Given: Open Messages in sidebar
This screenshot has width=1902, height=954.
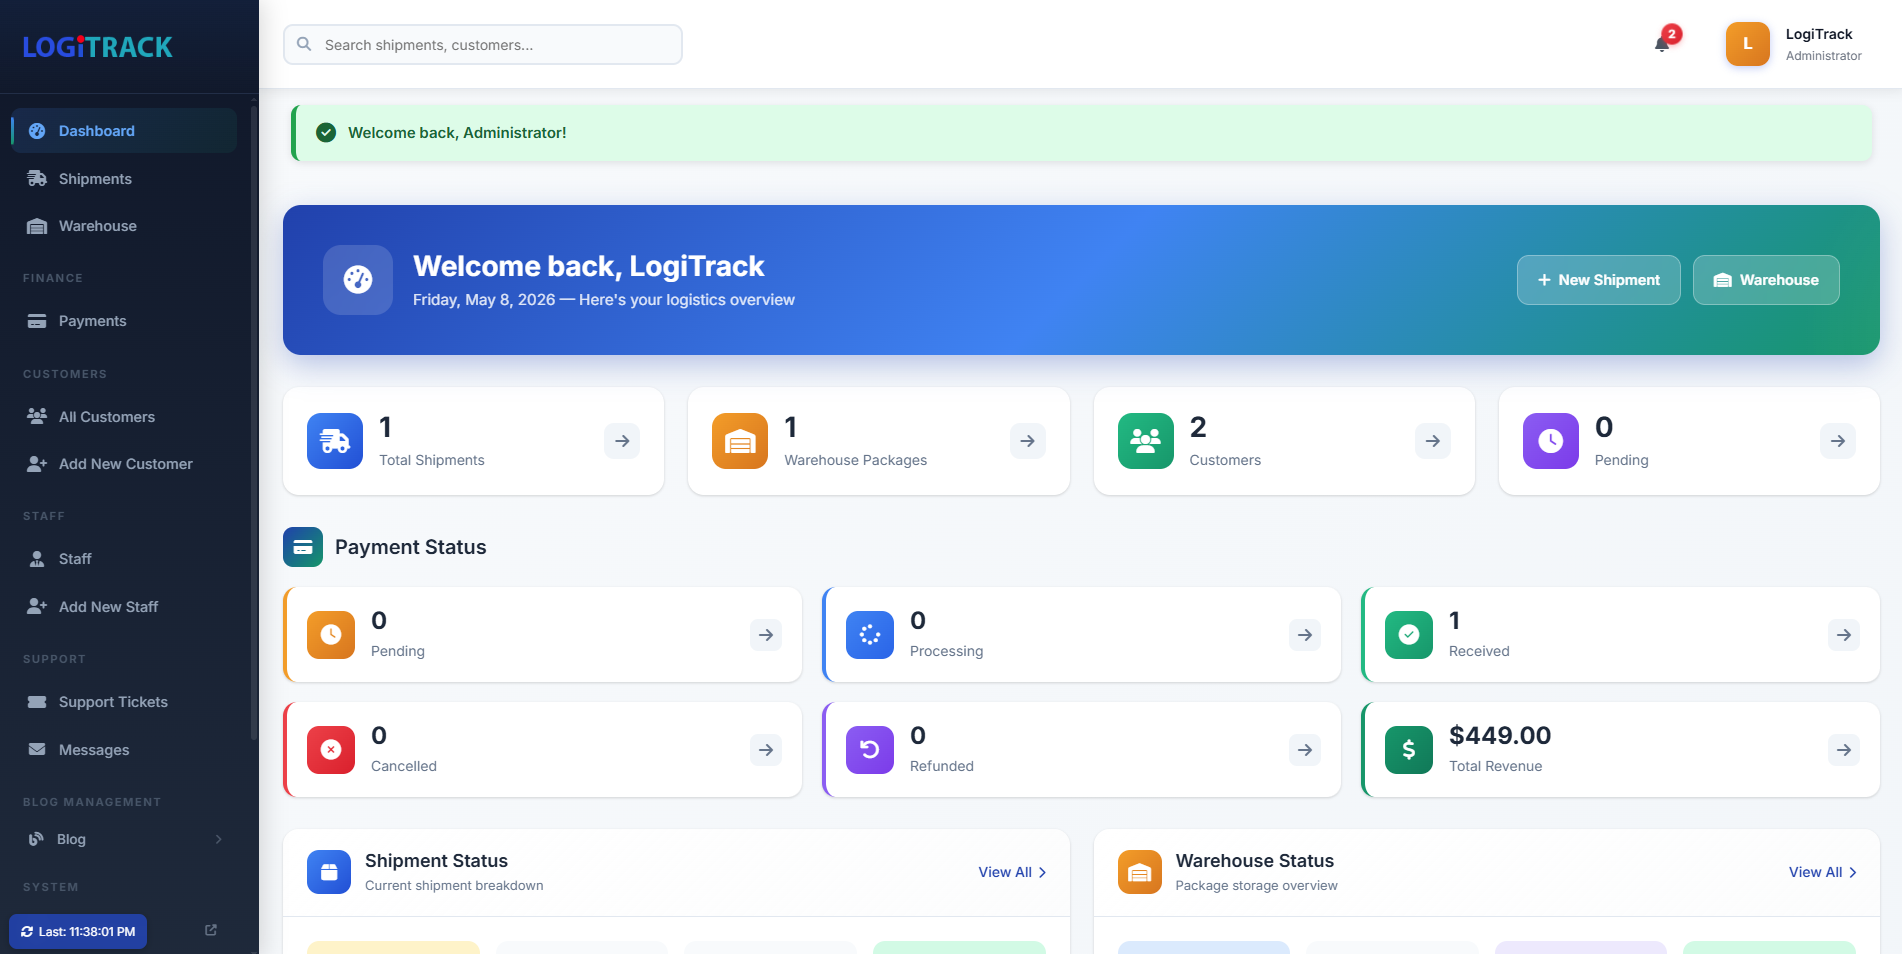Looking at the screenshot, I should (124, 750).
